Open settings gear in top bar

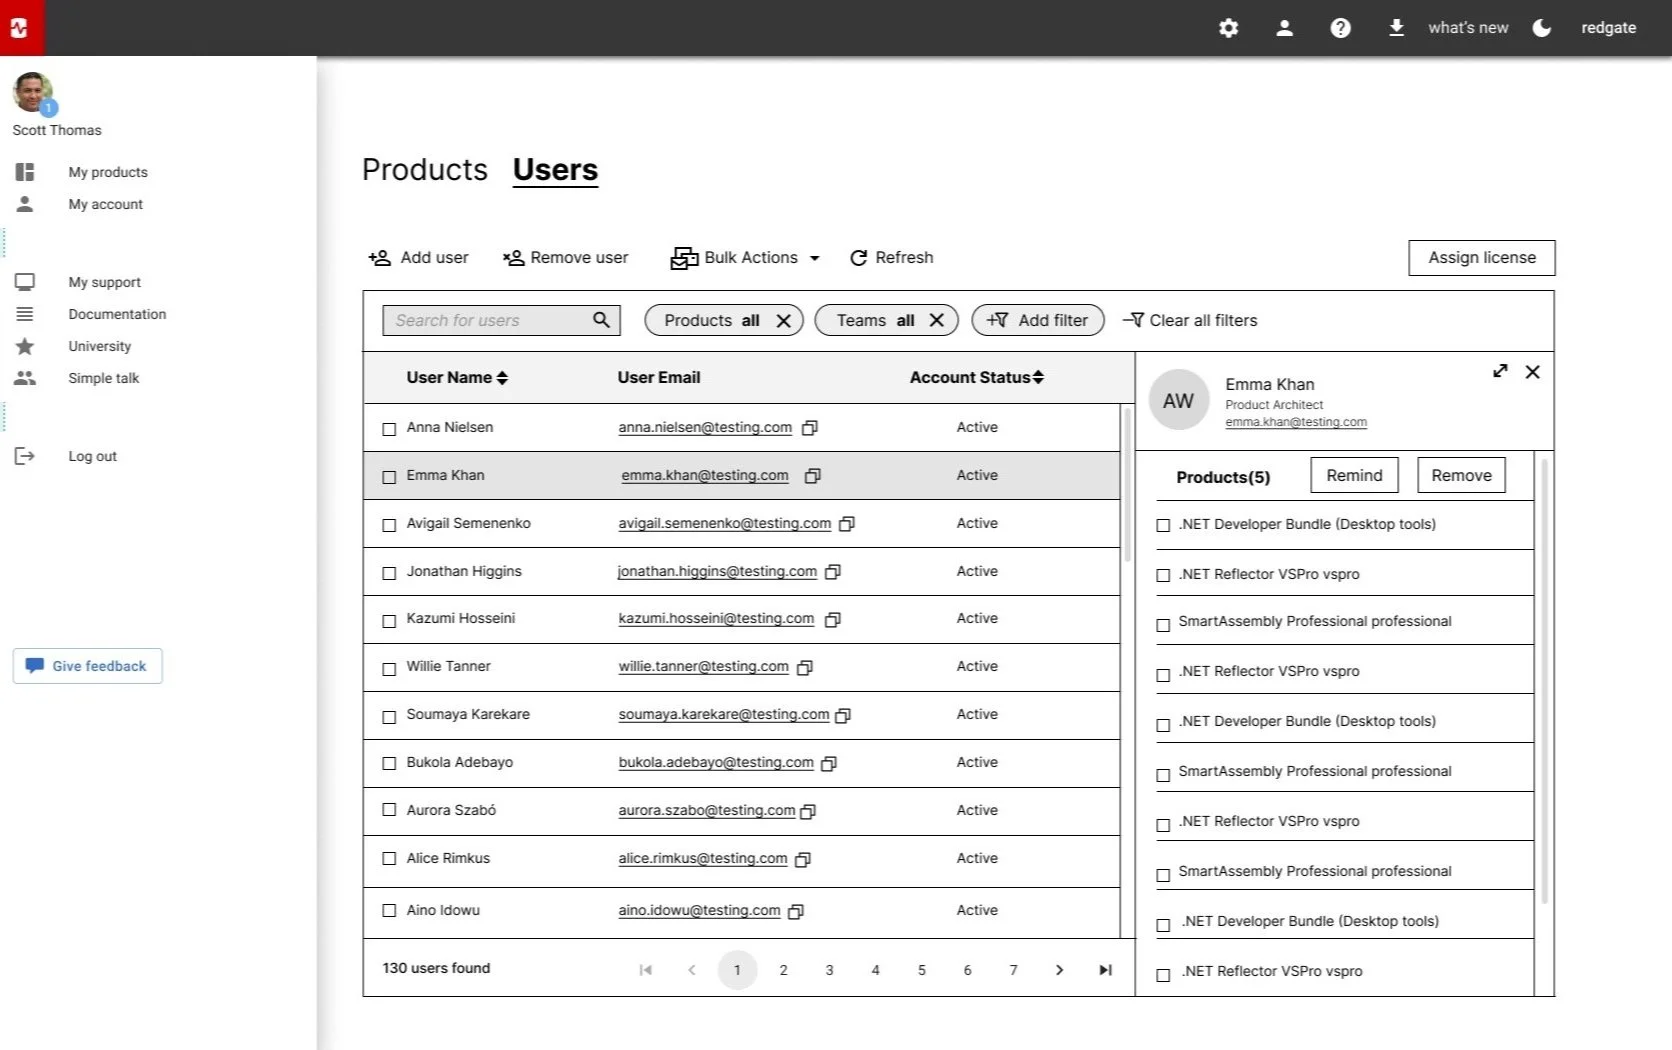coord(1228,28)
